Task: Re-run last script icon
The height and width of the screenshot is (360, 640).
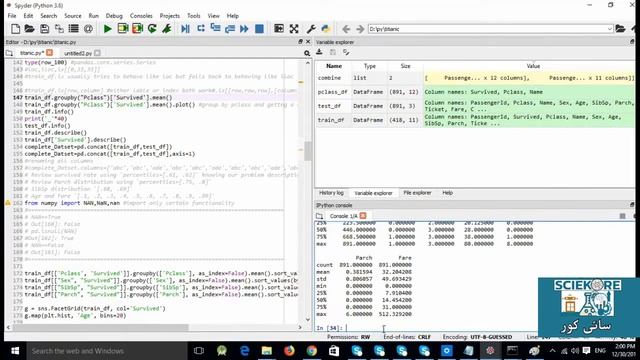Action: (x=152, y=29)
